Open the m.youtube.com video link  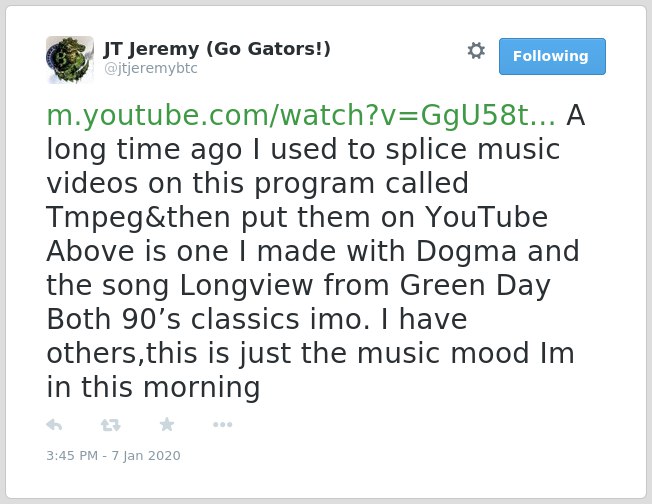[301, 115]
